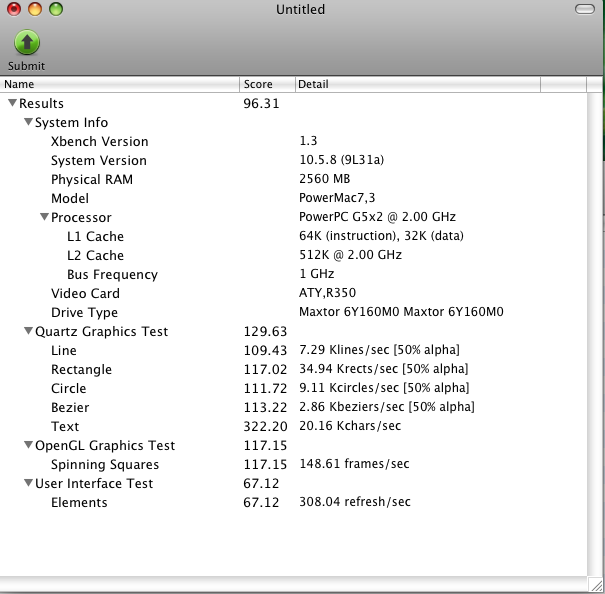Image resolution: width=605 pixels, height=594 pixels.
Task: Click the Name column header
Action: pos(120,84)
